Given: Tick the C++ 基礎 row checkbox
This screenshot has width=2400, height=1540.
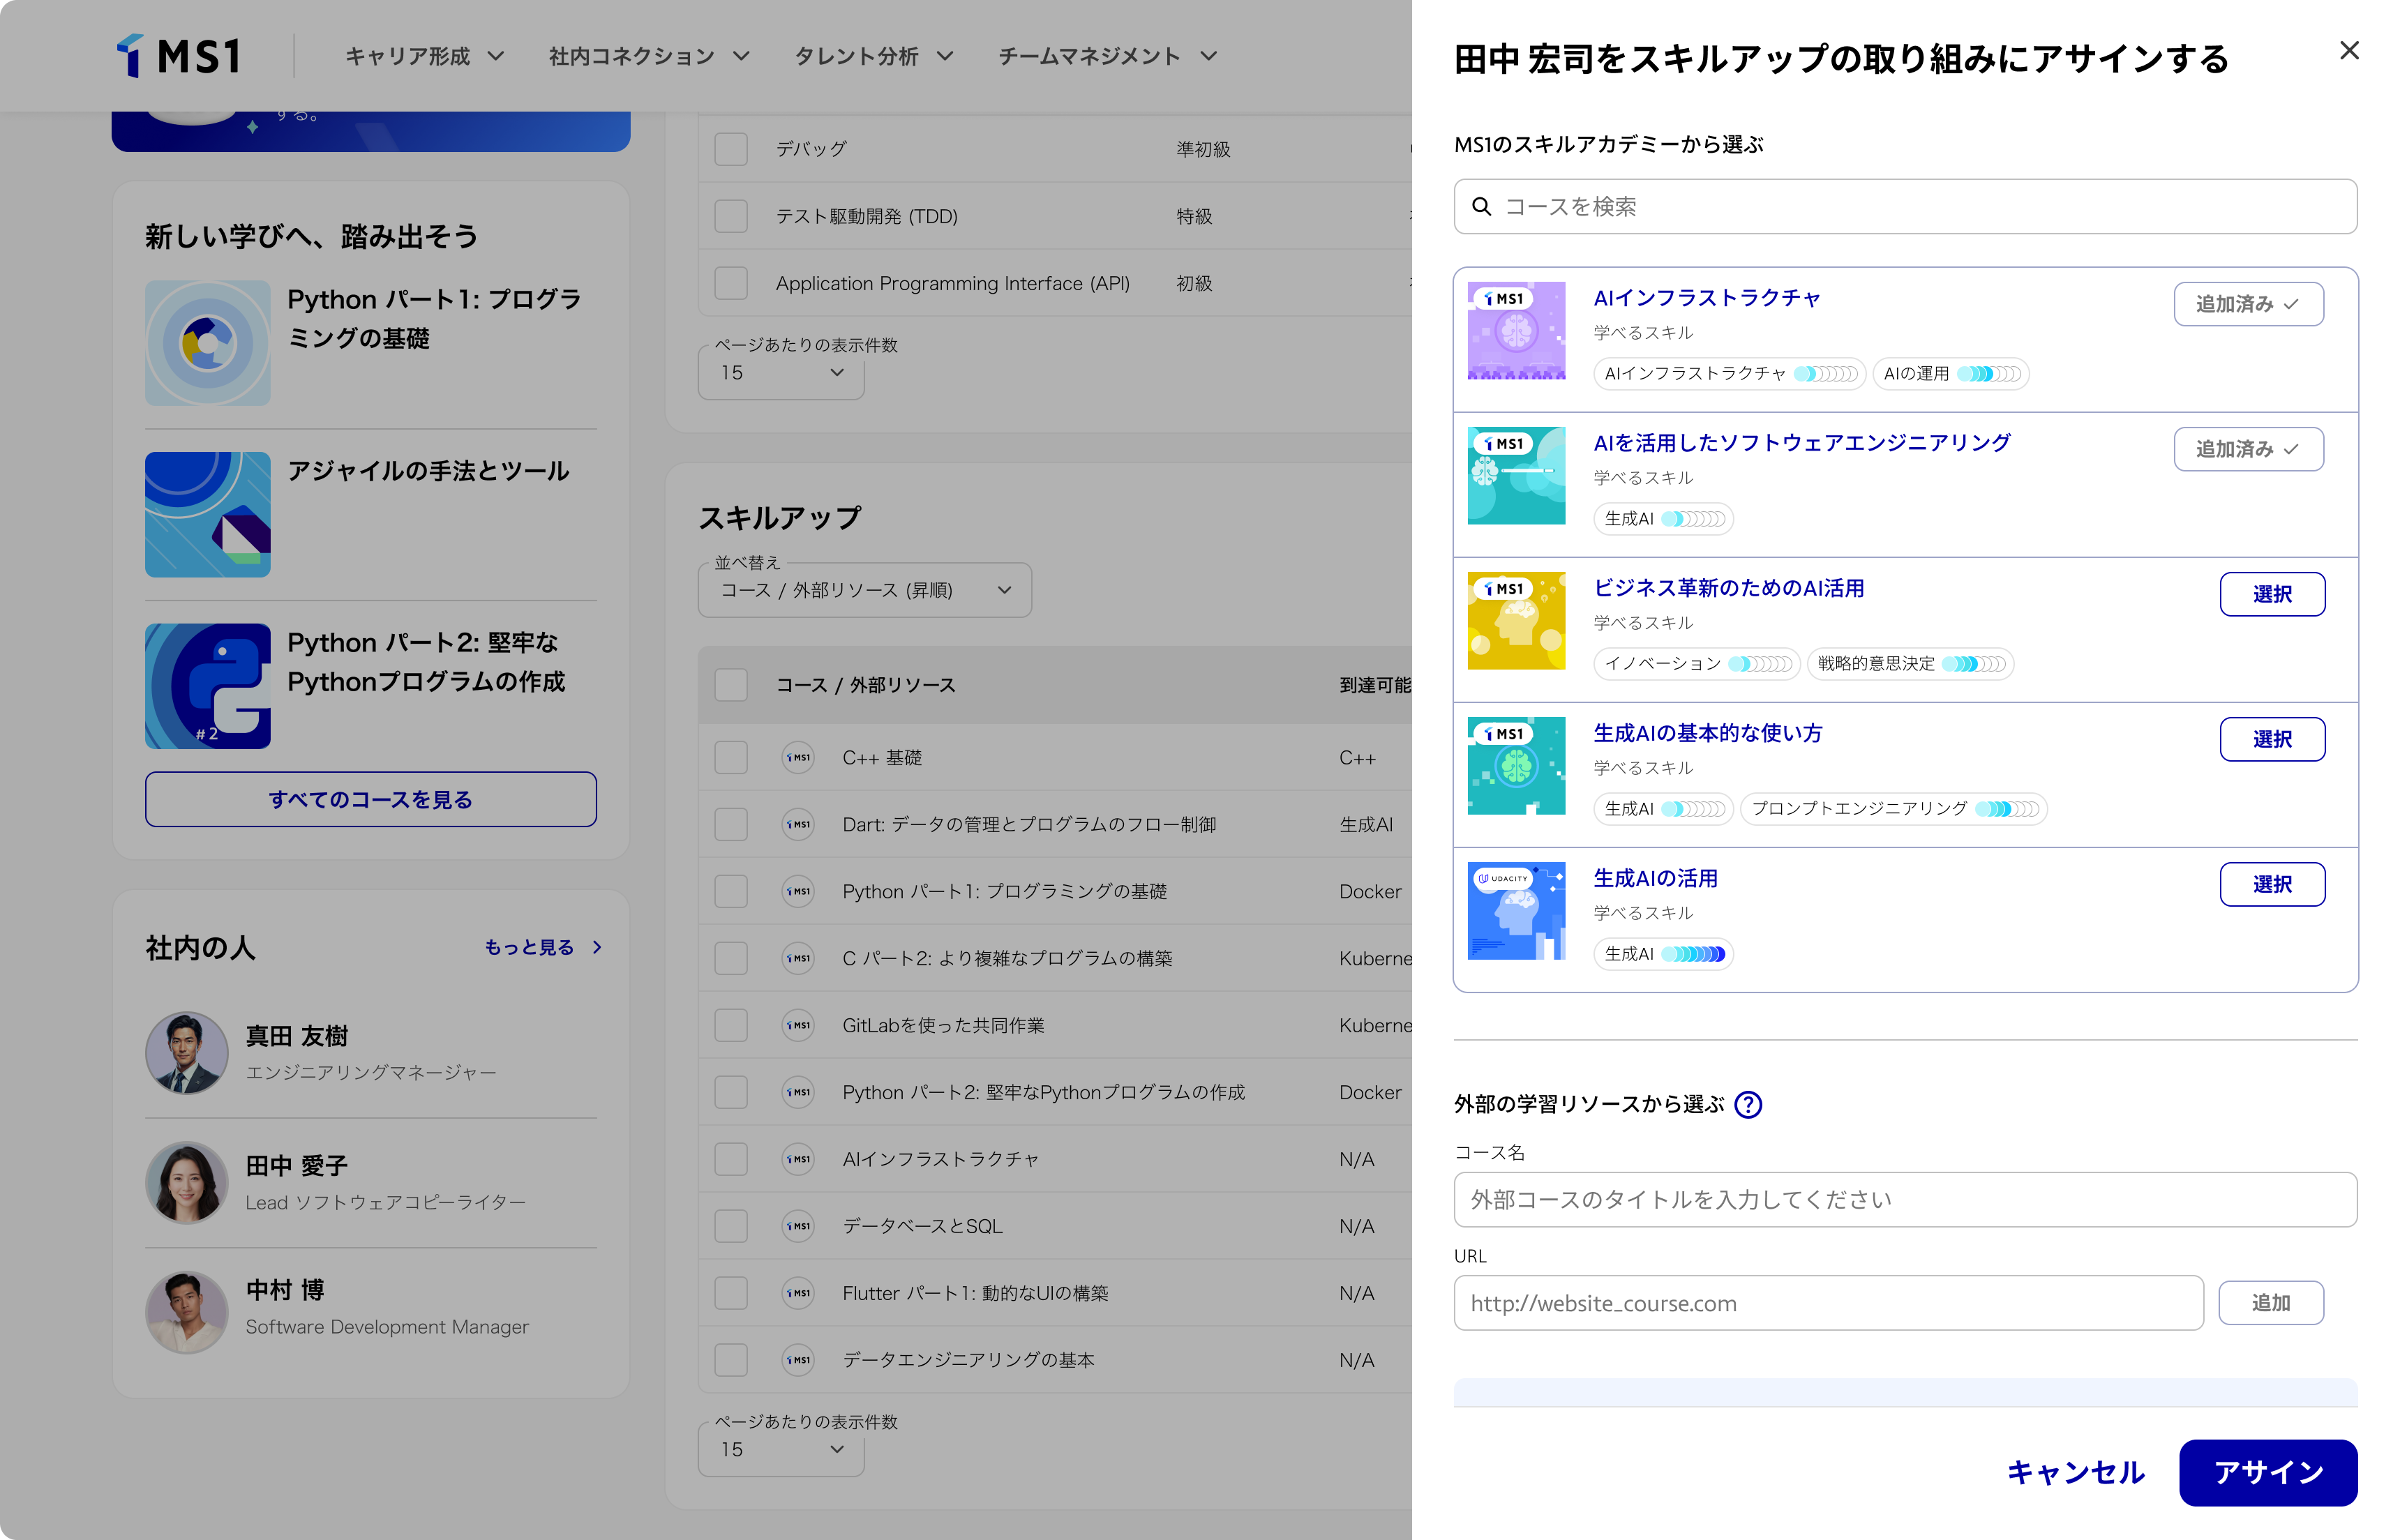Looking at the screenshot, I should tap(731, 758).
